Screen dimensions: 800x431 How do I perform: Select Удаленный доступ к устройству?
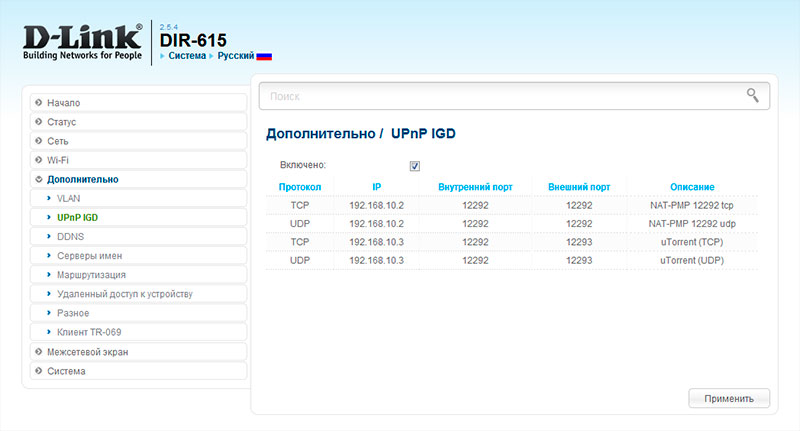point(124,294)
